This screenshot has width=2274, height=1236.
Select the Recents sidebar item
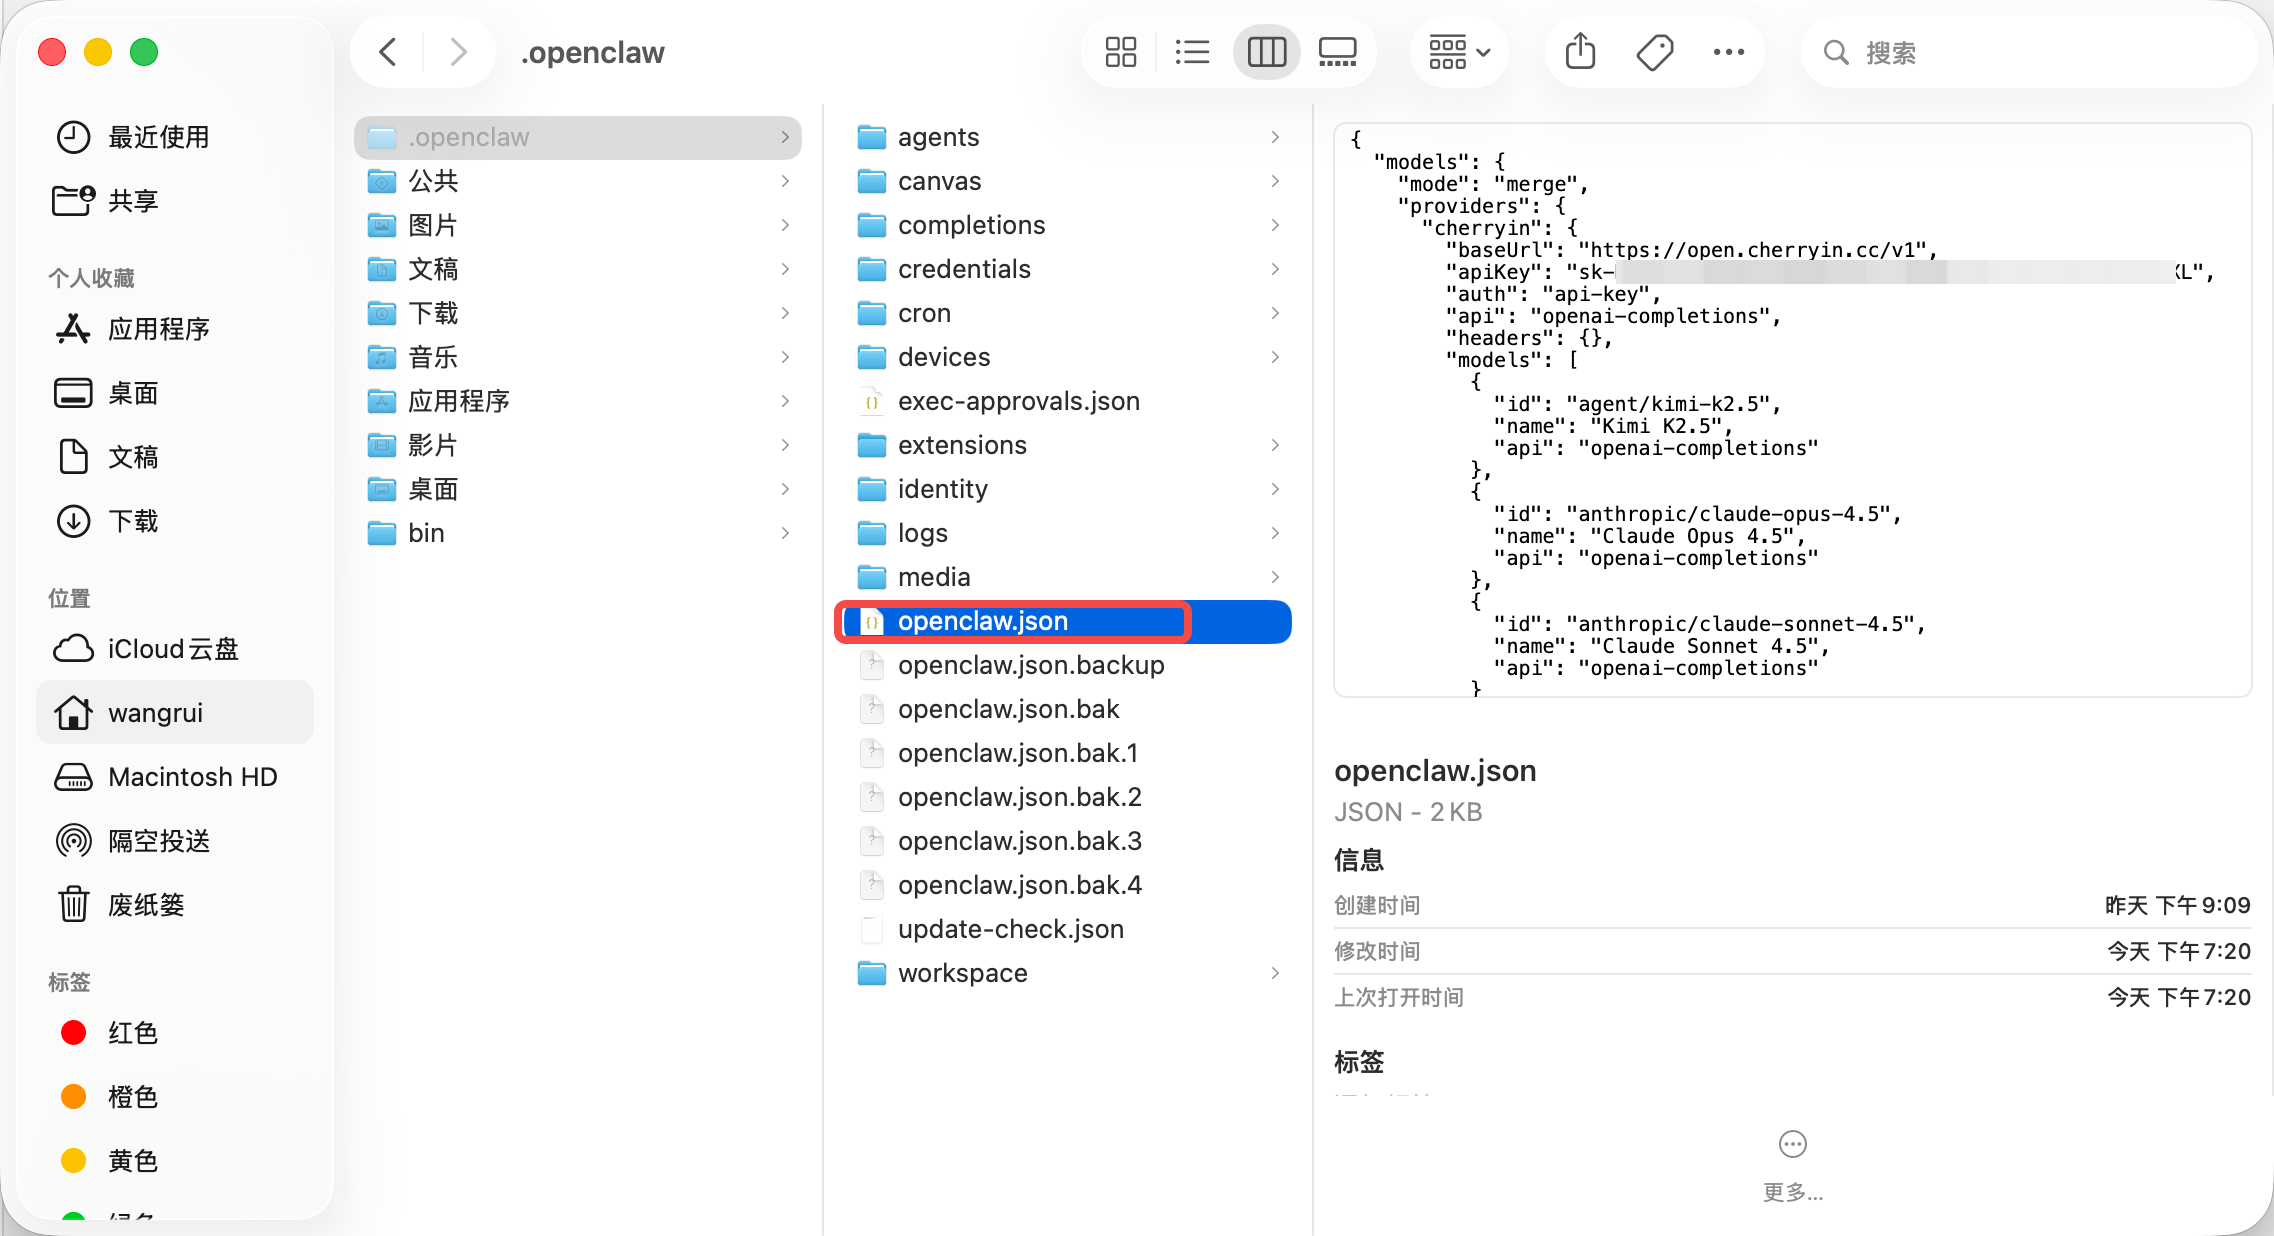coord(158,137)
